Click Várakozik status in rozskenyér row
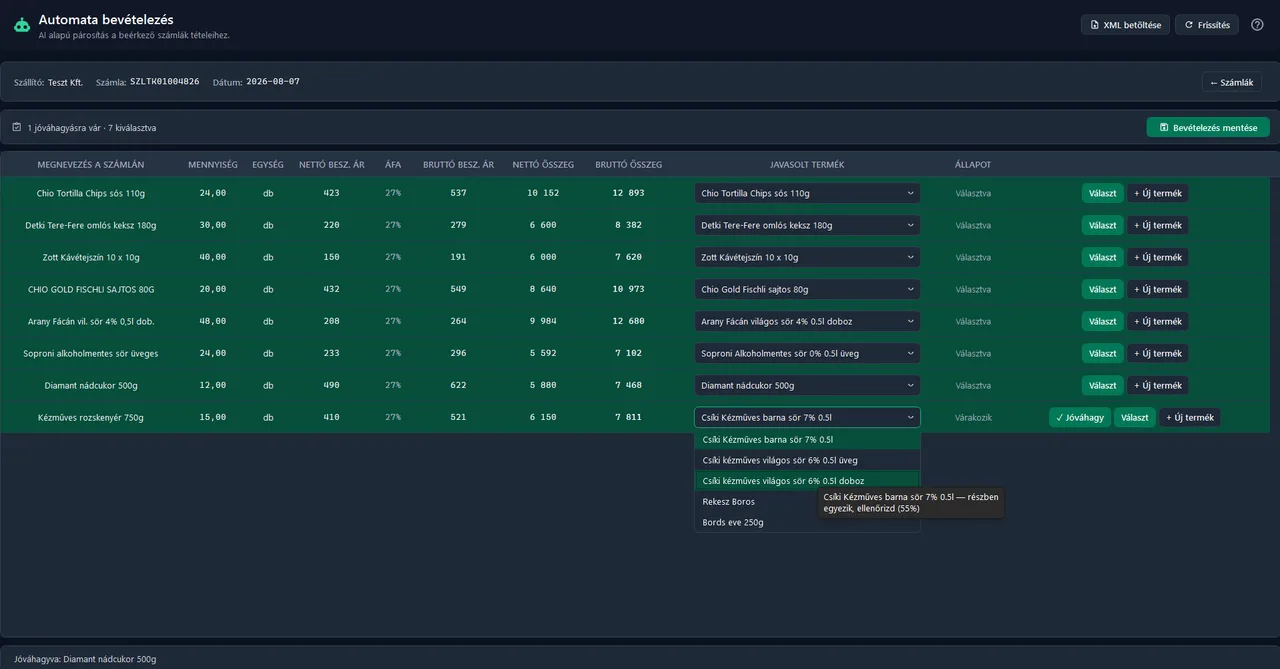 [973, 417]
